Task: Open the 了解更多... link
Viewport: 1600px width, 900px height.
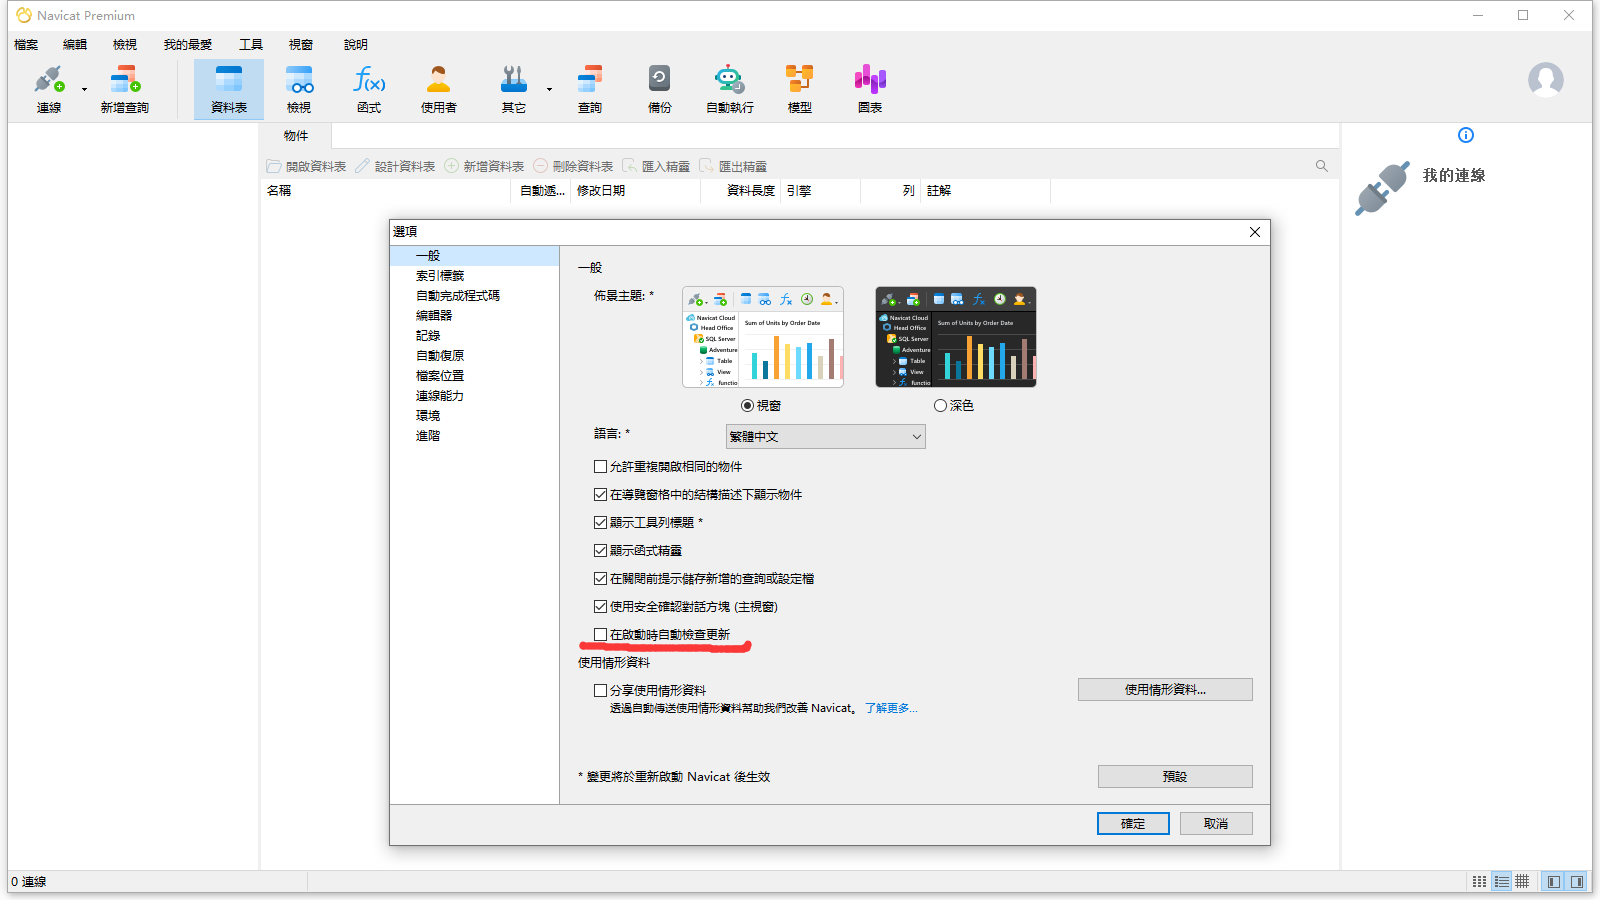Action: tap(891, 708)
